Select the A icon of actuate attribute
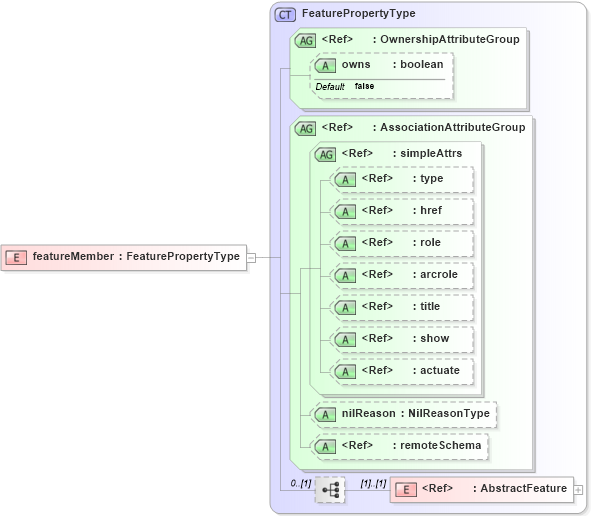Viewport: 592px width, 516px height. point(345,372)
